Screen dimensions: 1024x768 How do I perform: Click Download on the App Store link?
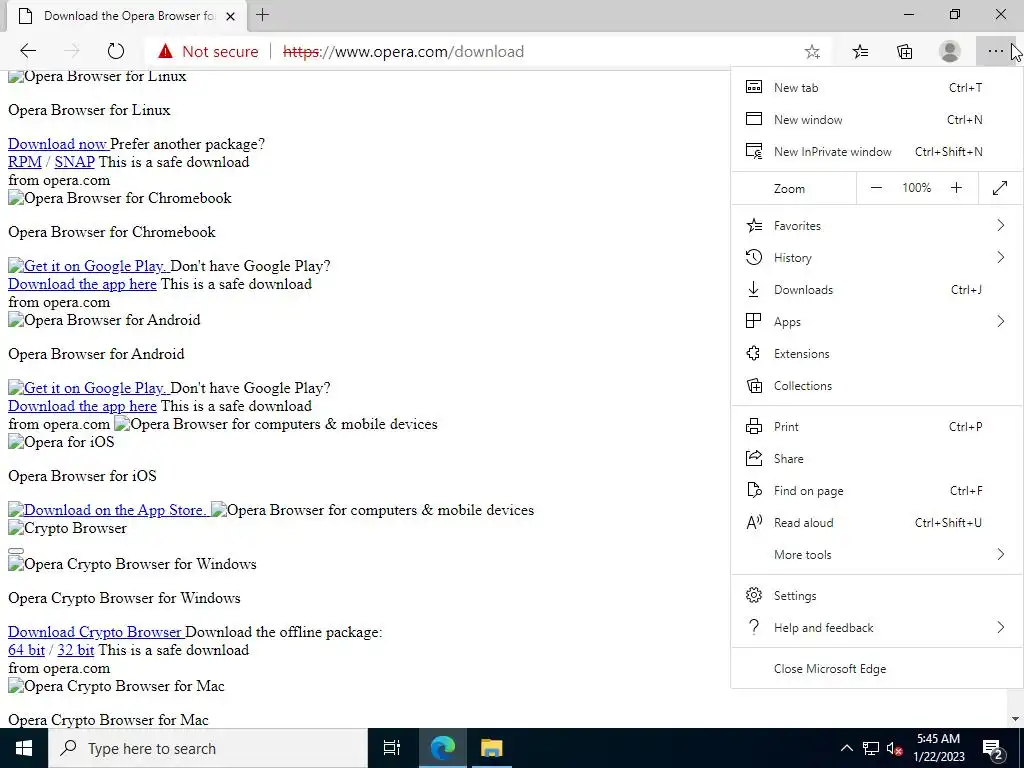(x=107, y=510)
